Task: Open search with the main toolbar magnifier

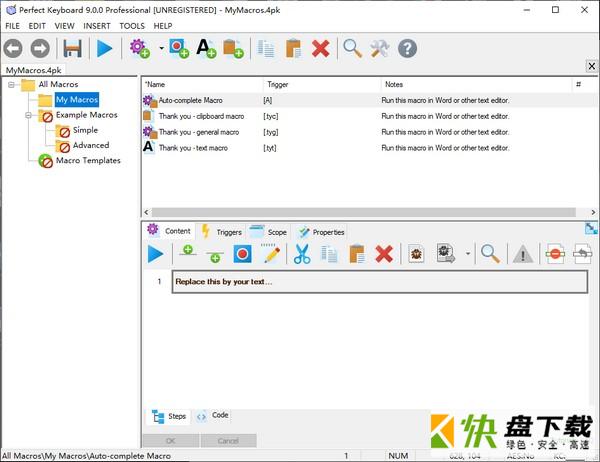Action: [x=352, y=49]
